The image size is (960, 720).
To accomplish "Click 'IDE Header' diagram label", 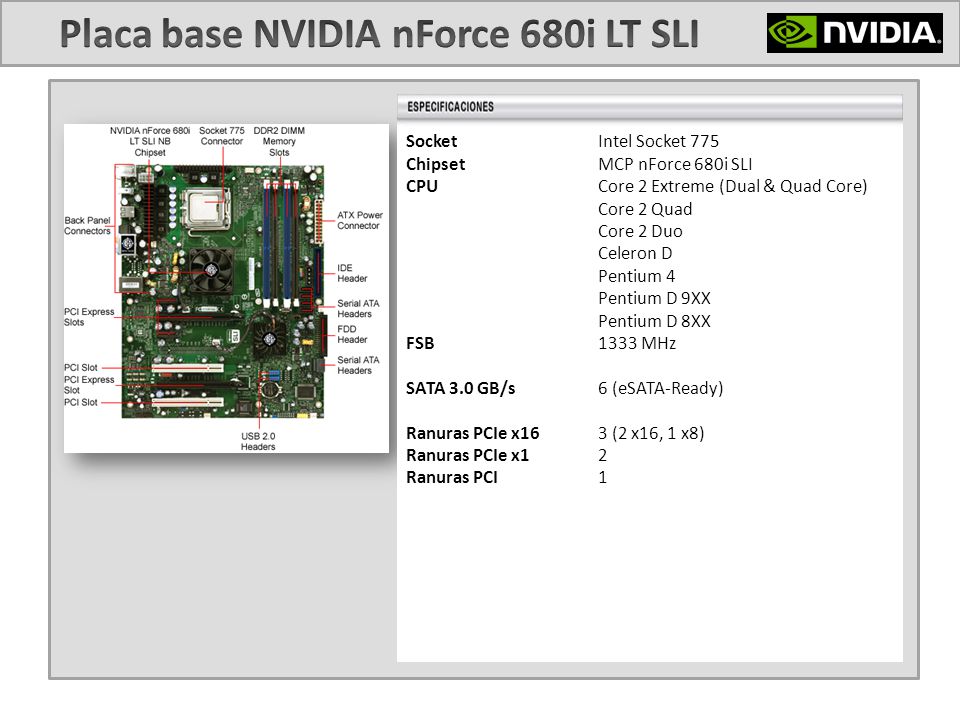I will (352, 273).
